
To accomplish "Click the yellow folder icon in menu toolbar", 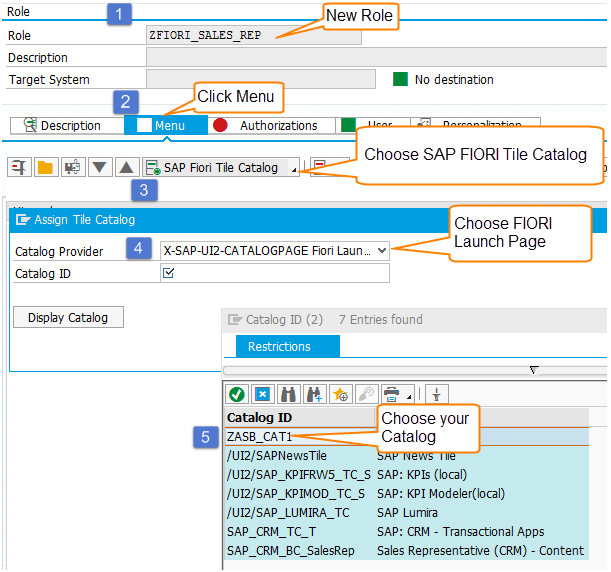I will [x=46, y=168].
